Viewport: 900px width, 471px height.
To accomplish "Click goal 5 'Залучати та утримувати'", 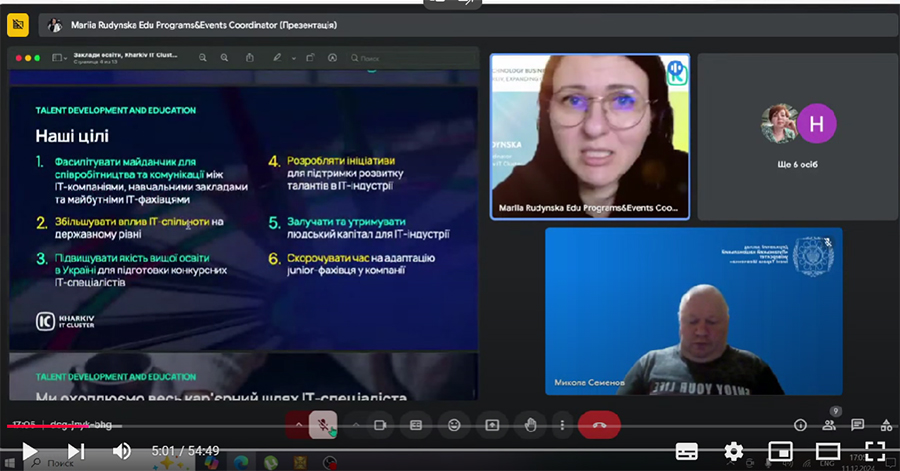I will (346, 221).
